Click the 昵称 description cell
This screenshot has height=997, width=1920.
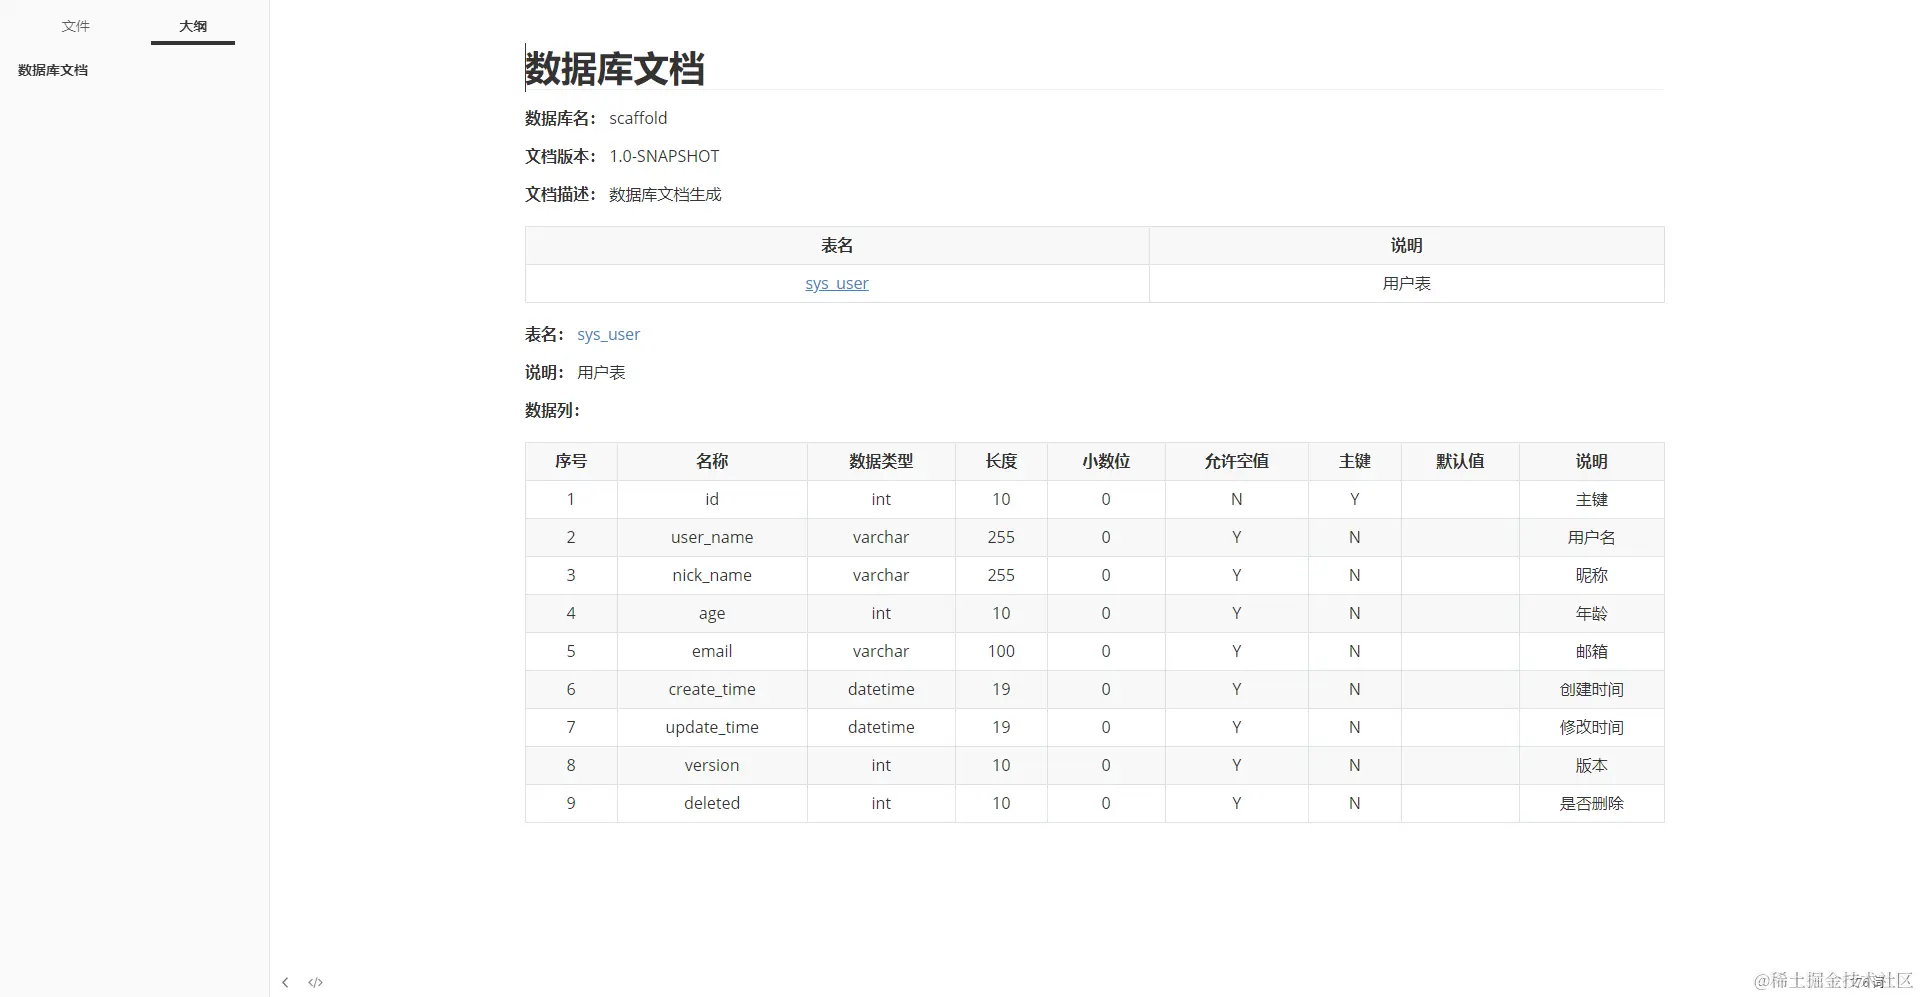pos(1592,575)
